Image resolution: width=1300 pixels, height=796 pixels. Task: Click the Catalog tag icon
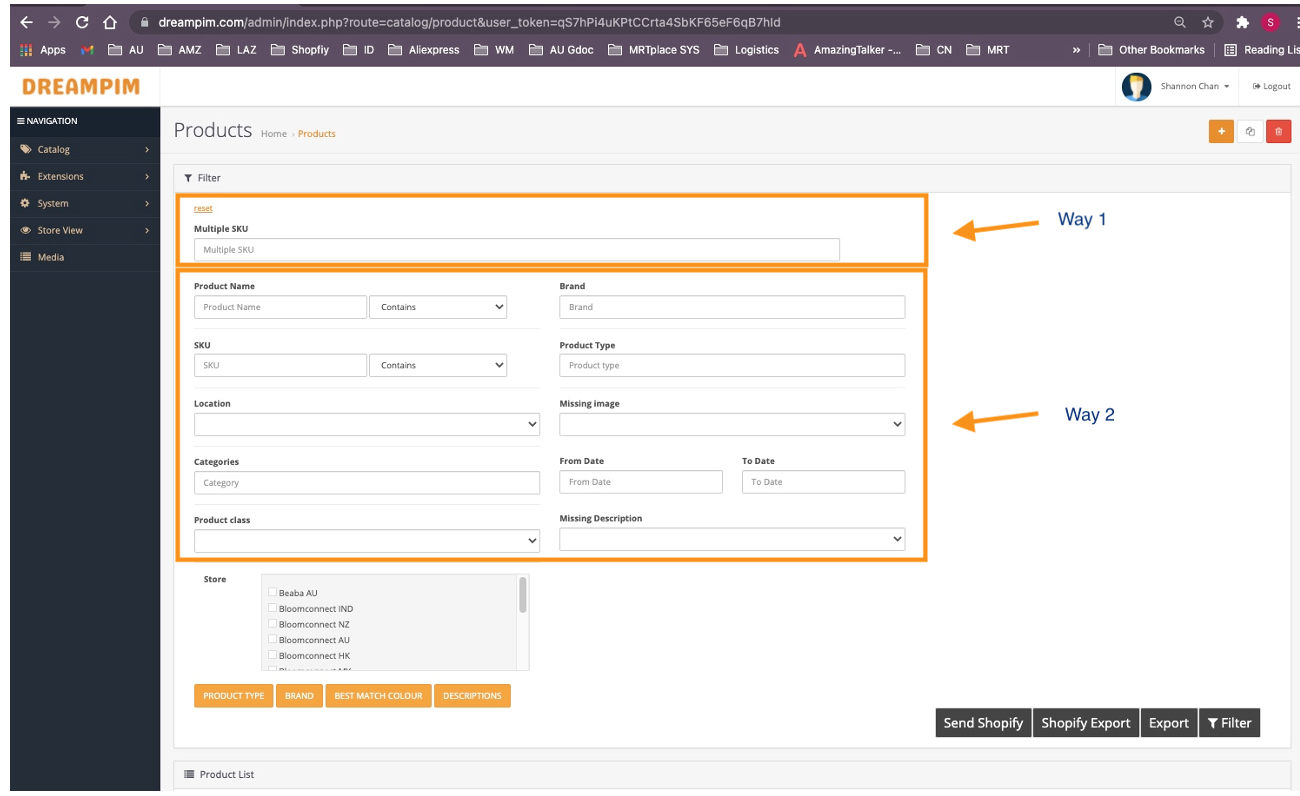[x=26, y=149]
